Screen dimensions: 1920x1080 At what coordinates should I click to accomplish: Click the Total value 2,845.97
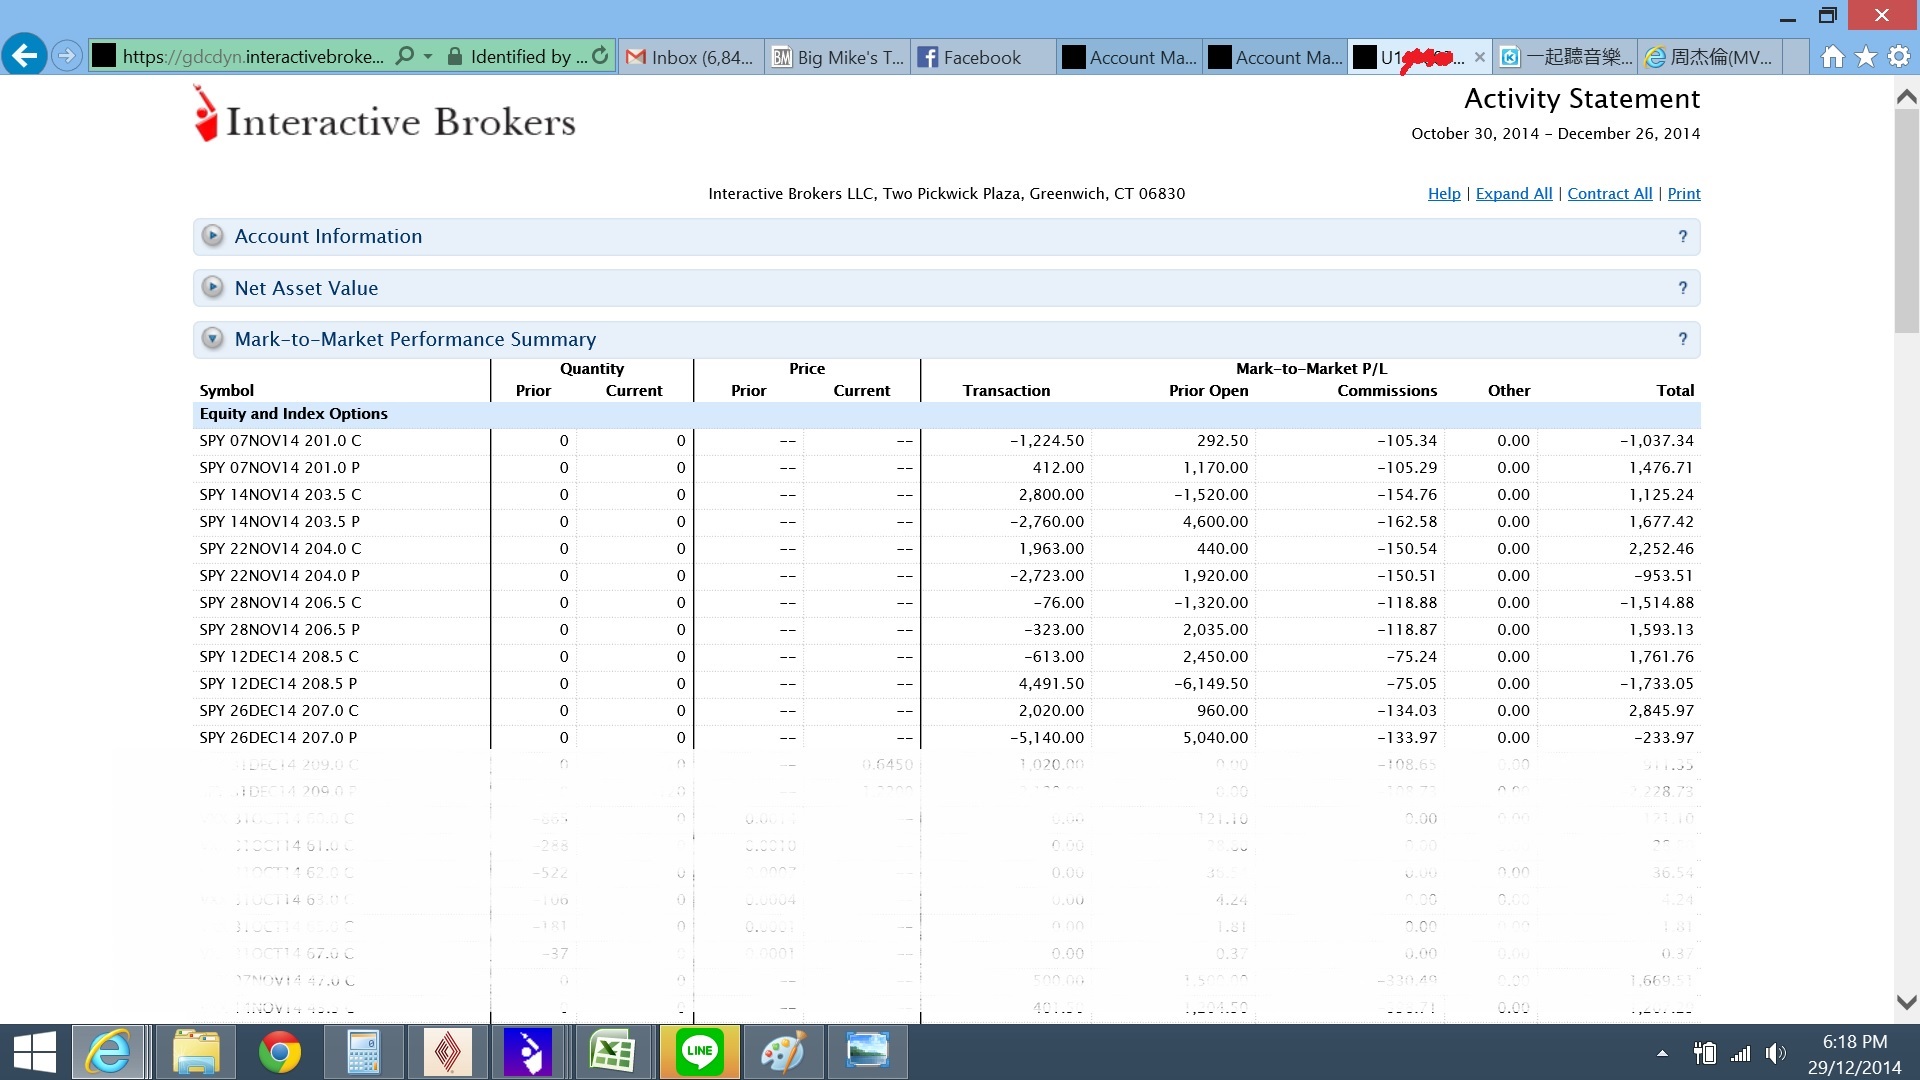(1661, 711)
